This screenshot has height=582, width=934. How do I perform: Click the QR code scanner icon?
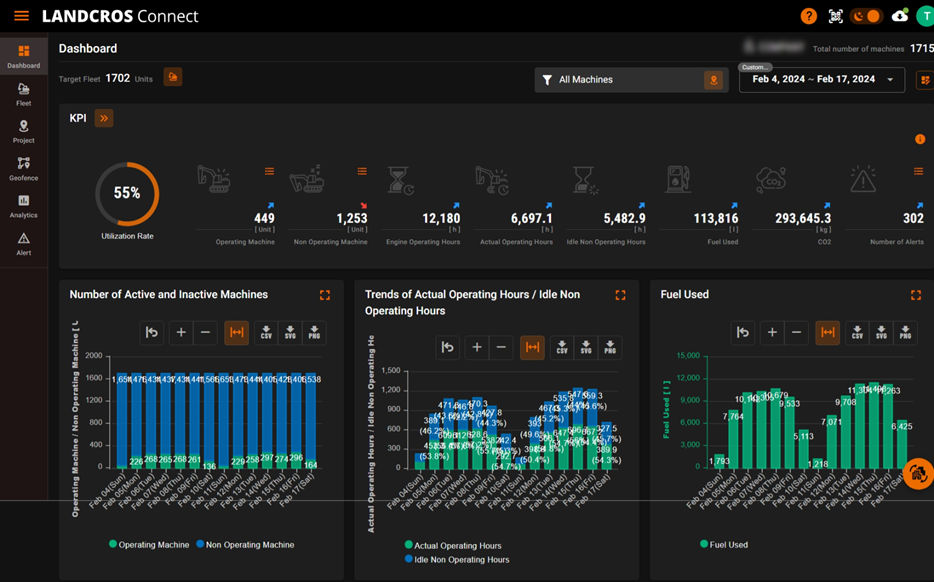click(x=836, y=15)
